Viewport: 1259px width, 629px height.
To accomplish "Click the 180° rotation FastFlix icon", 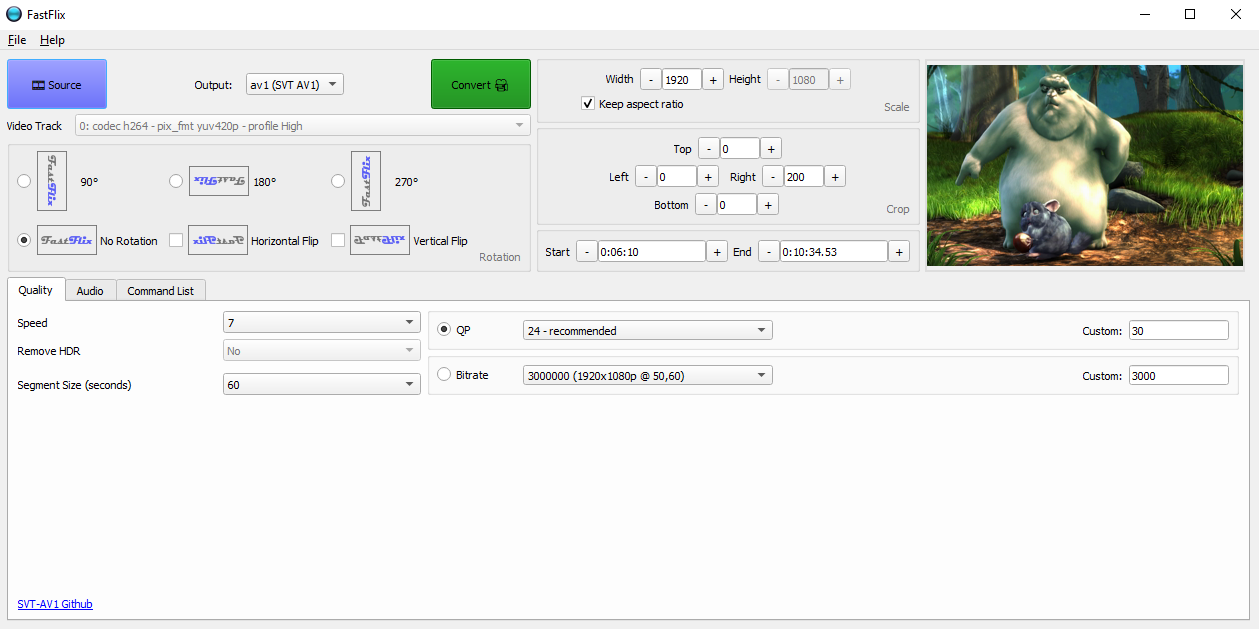I will [218, 181].
